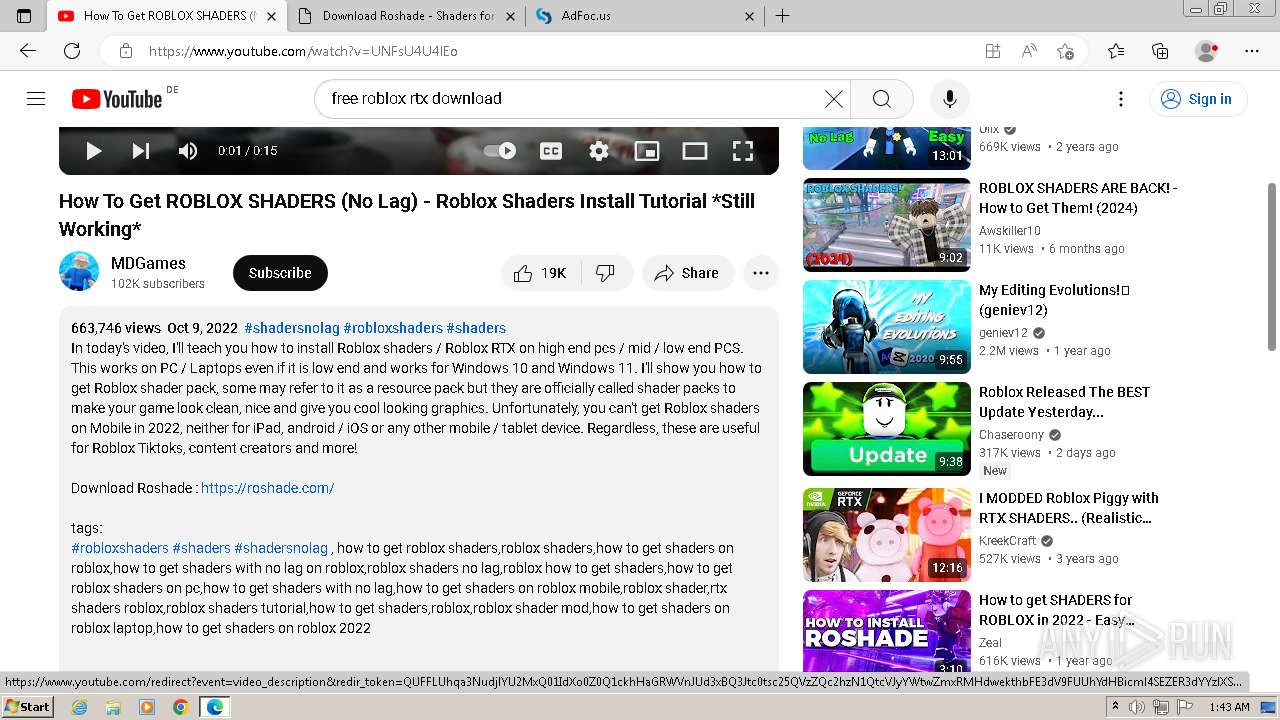Dislike this video

[606, 273]
